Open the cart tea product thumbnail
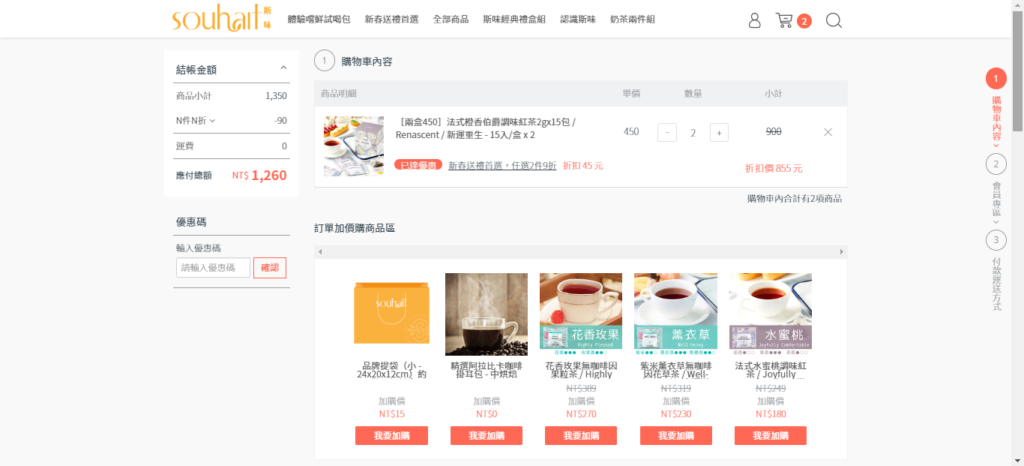This screenshot has height=466, width=1024. tap(354, 146)
